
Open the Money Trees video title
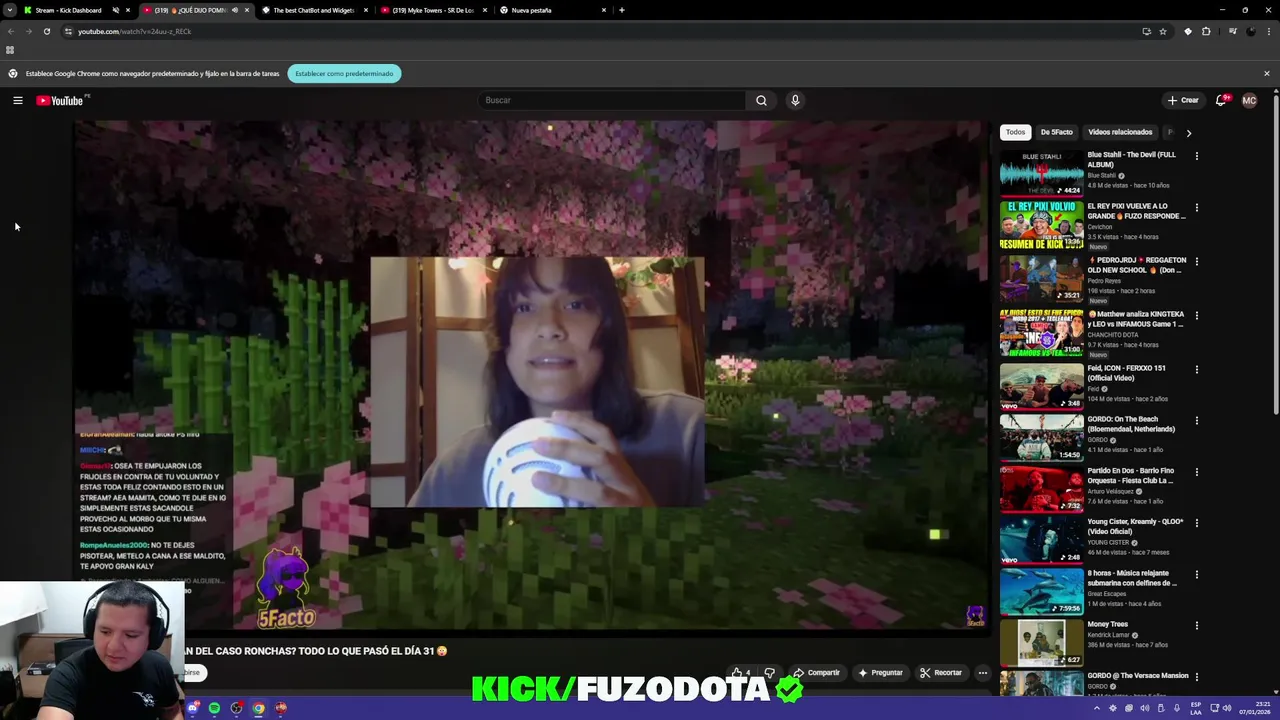(x=1108, y=624)
